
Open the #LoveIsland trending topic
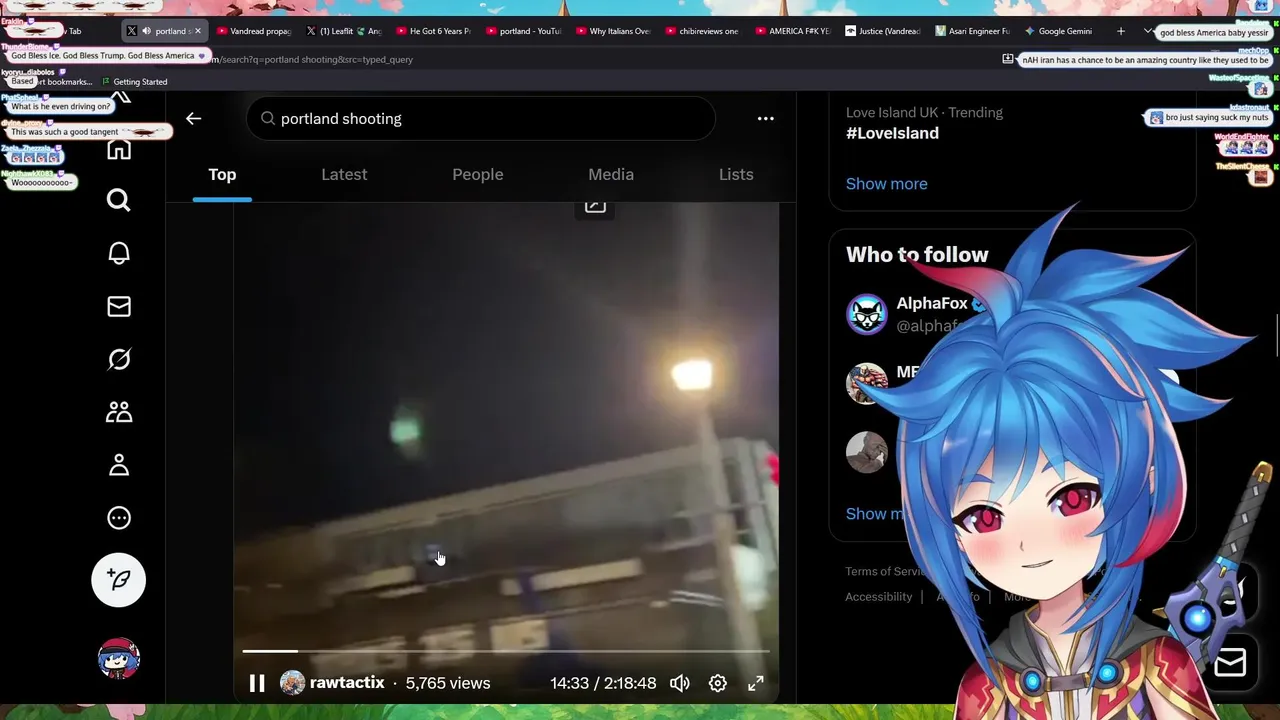click(x=892, y=133)
